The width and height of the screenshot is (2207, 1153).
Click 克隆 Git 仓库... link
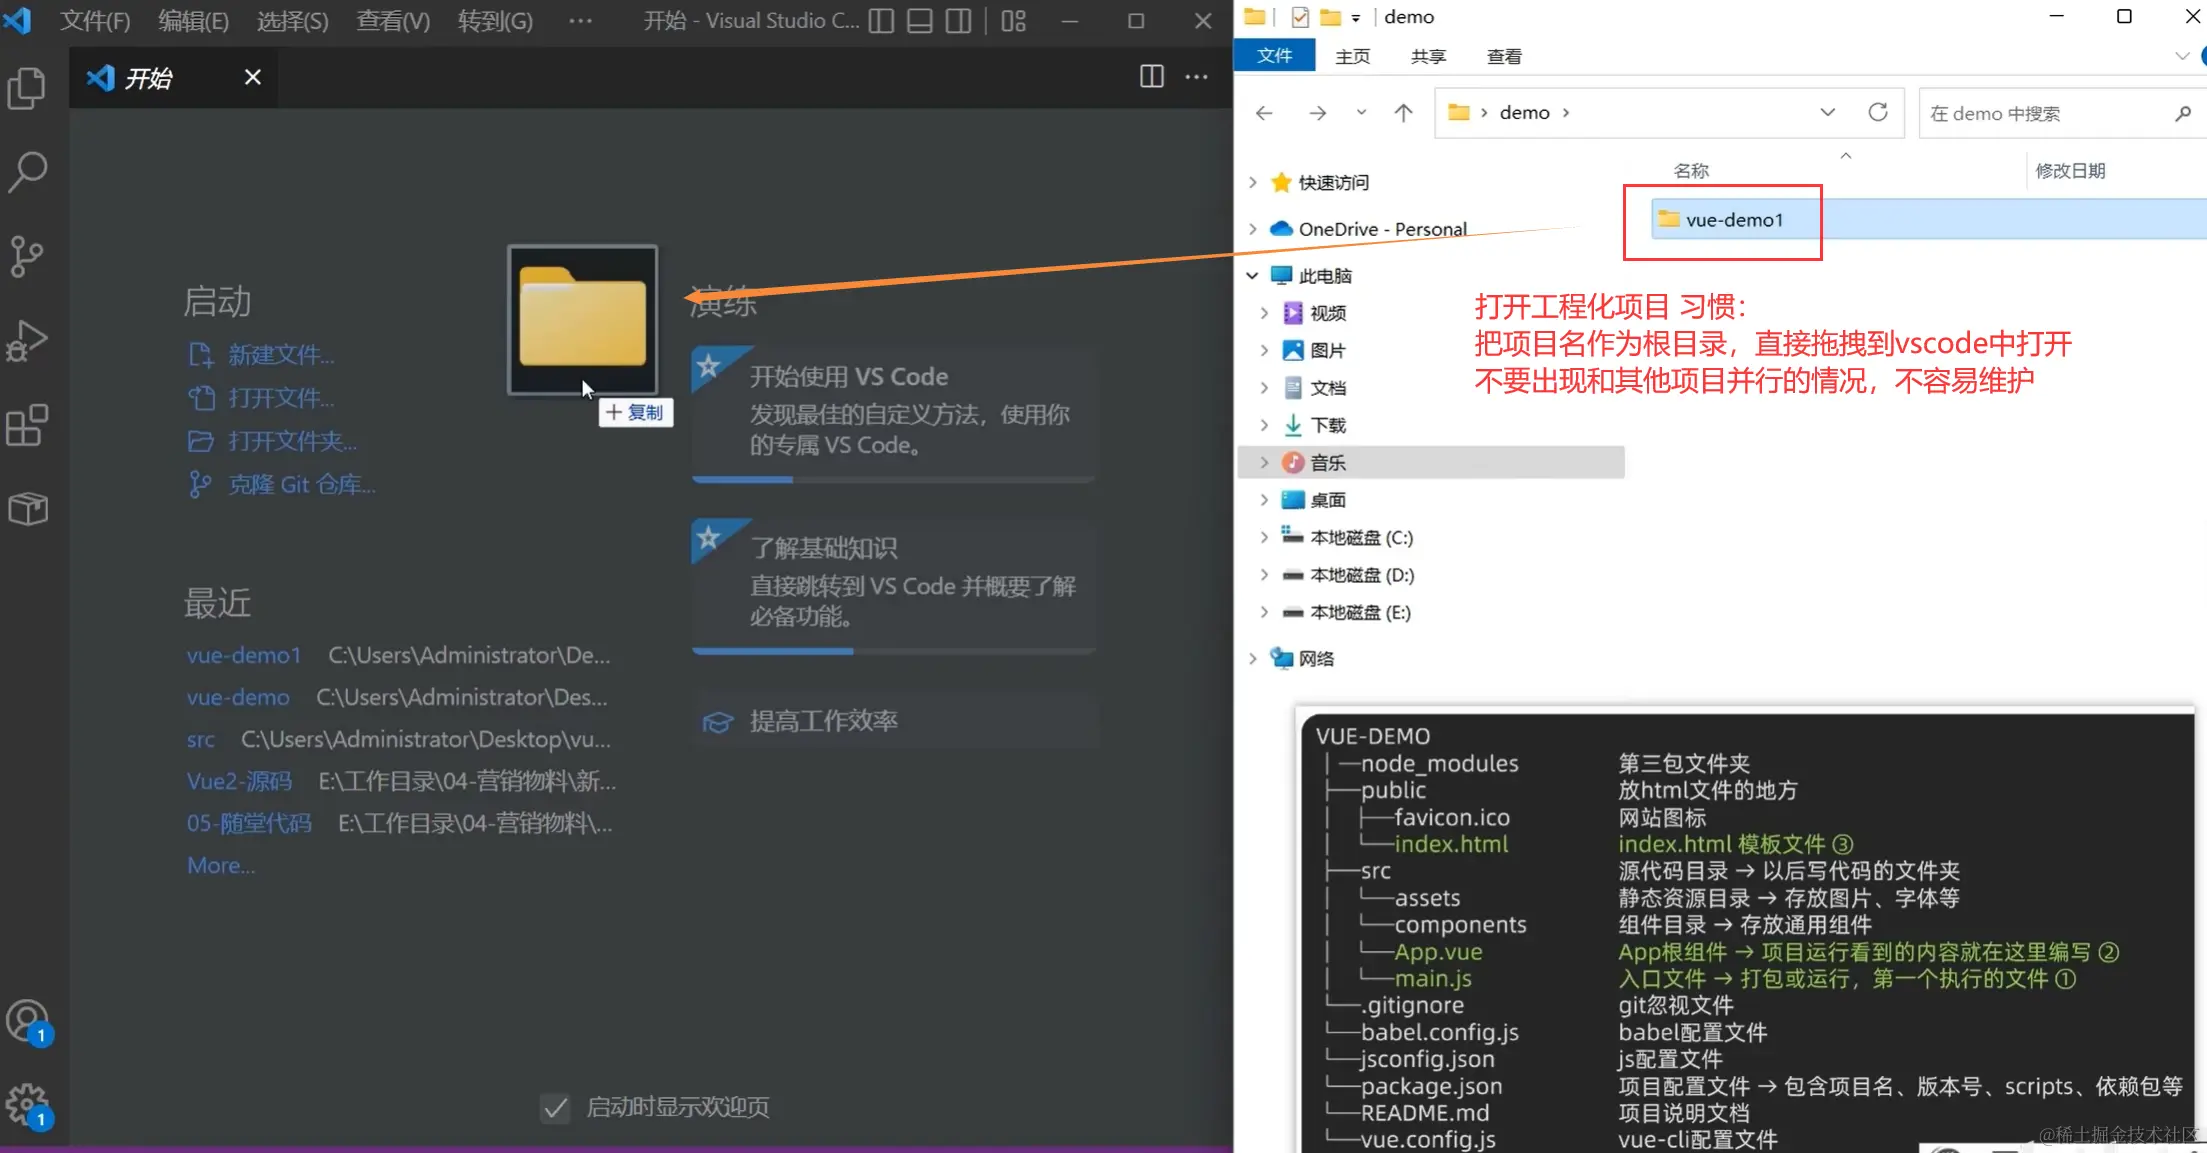(302, 485)
